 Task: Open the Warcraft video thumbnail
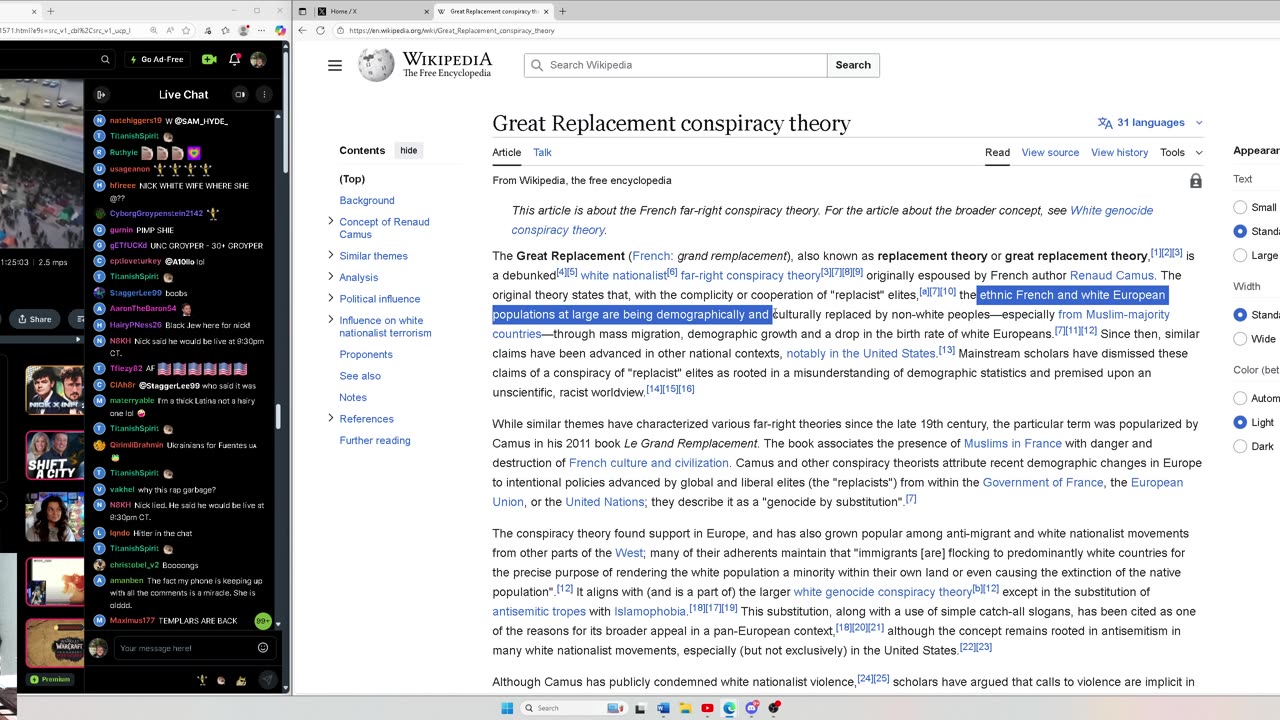(55, 643)
